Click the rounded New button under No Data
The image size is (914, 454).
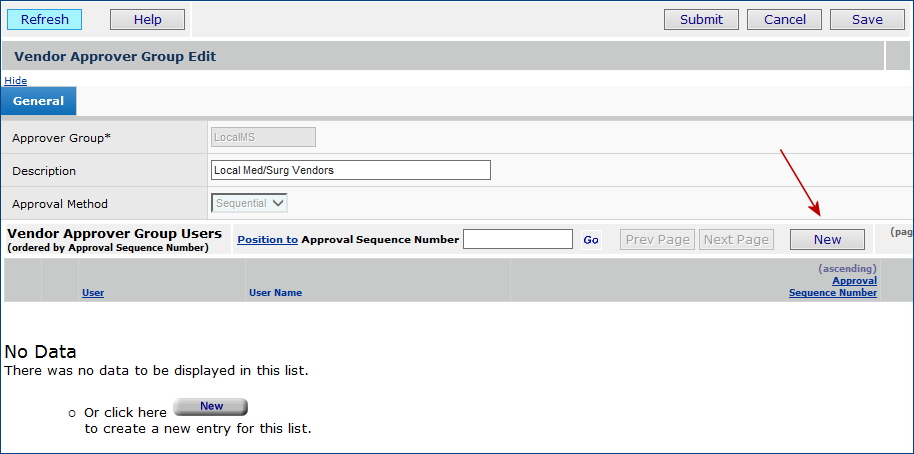(211, 407)
